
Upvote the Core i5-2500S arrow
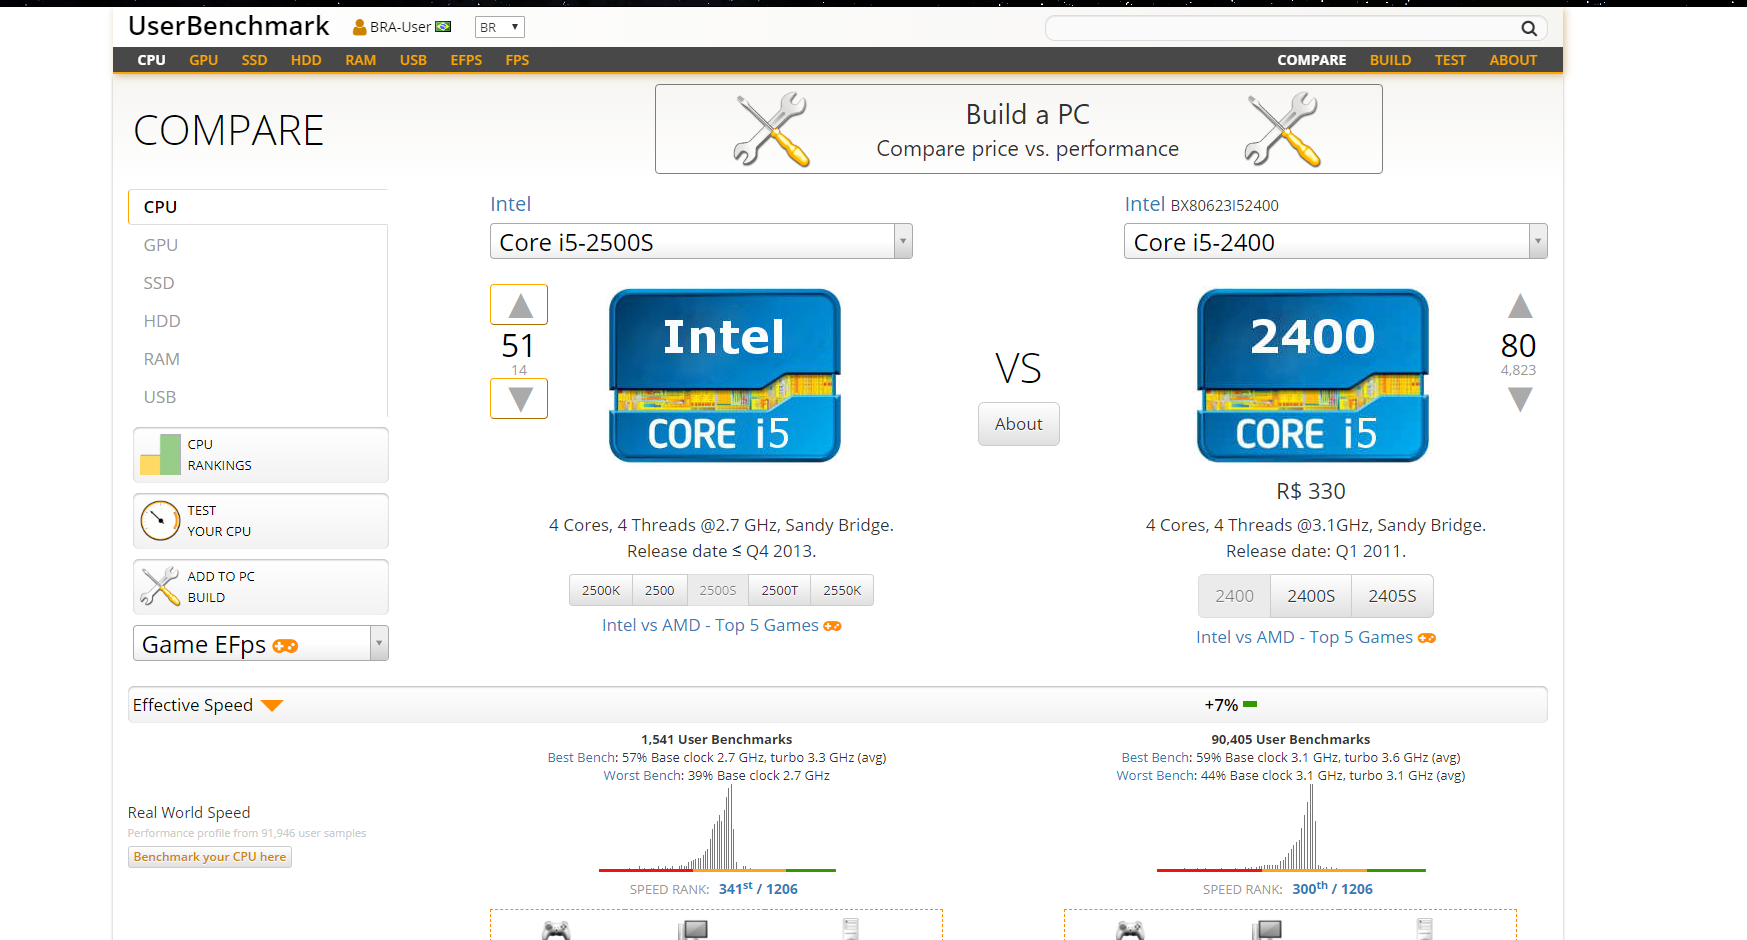tap(519, 305)
